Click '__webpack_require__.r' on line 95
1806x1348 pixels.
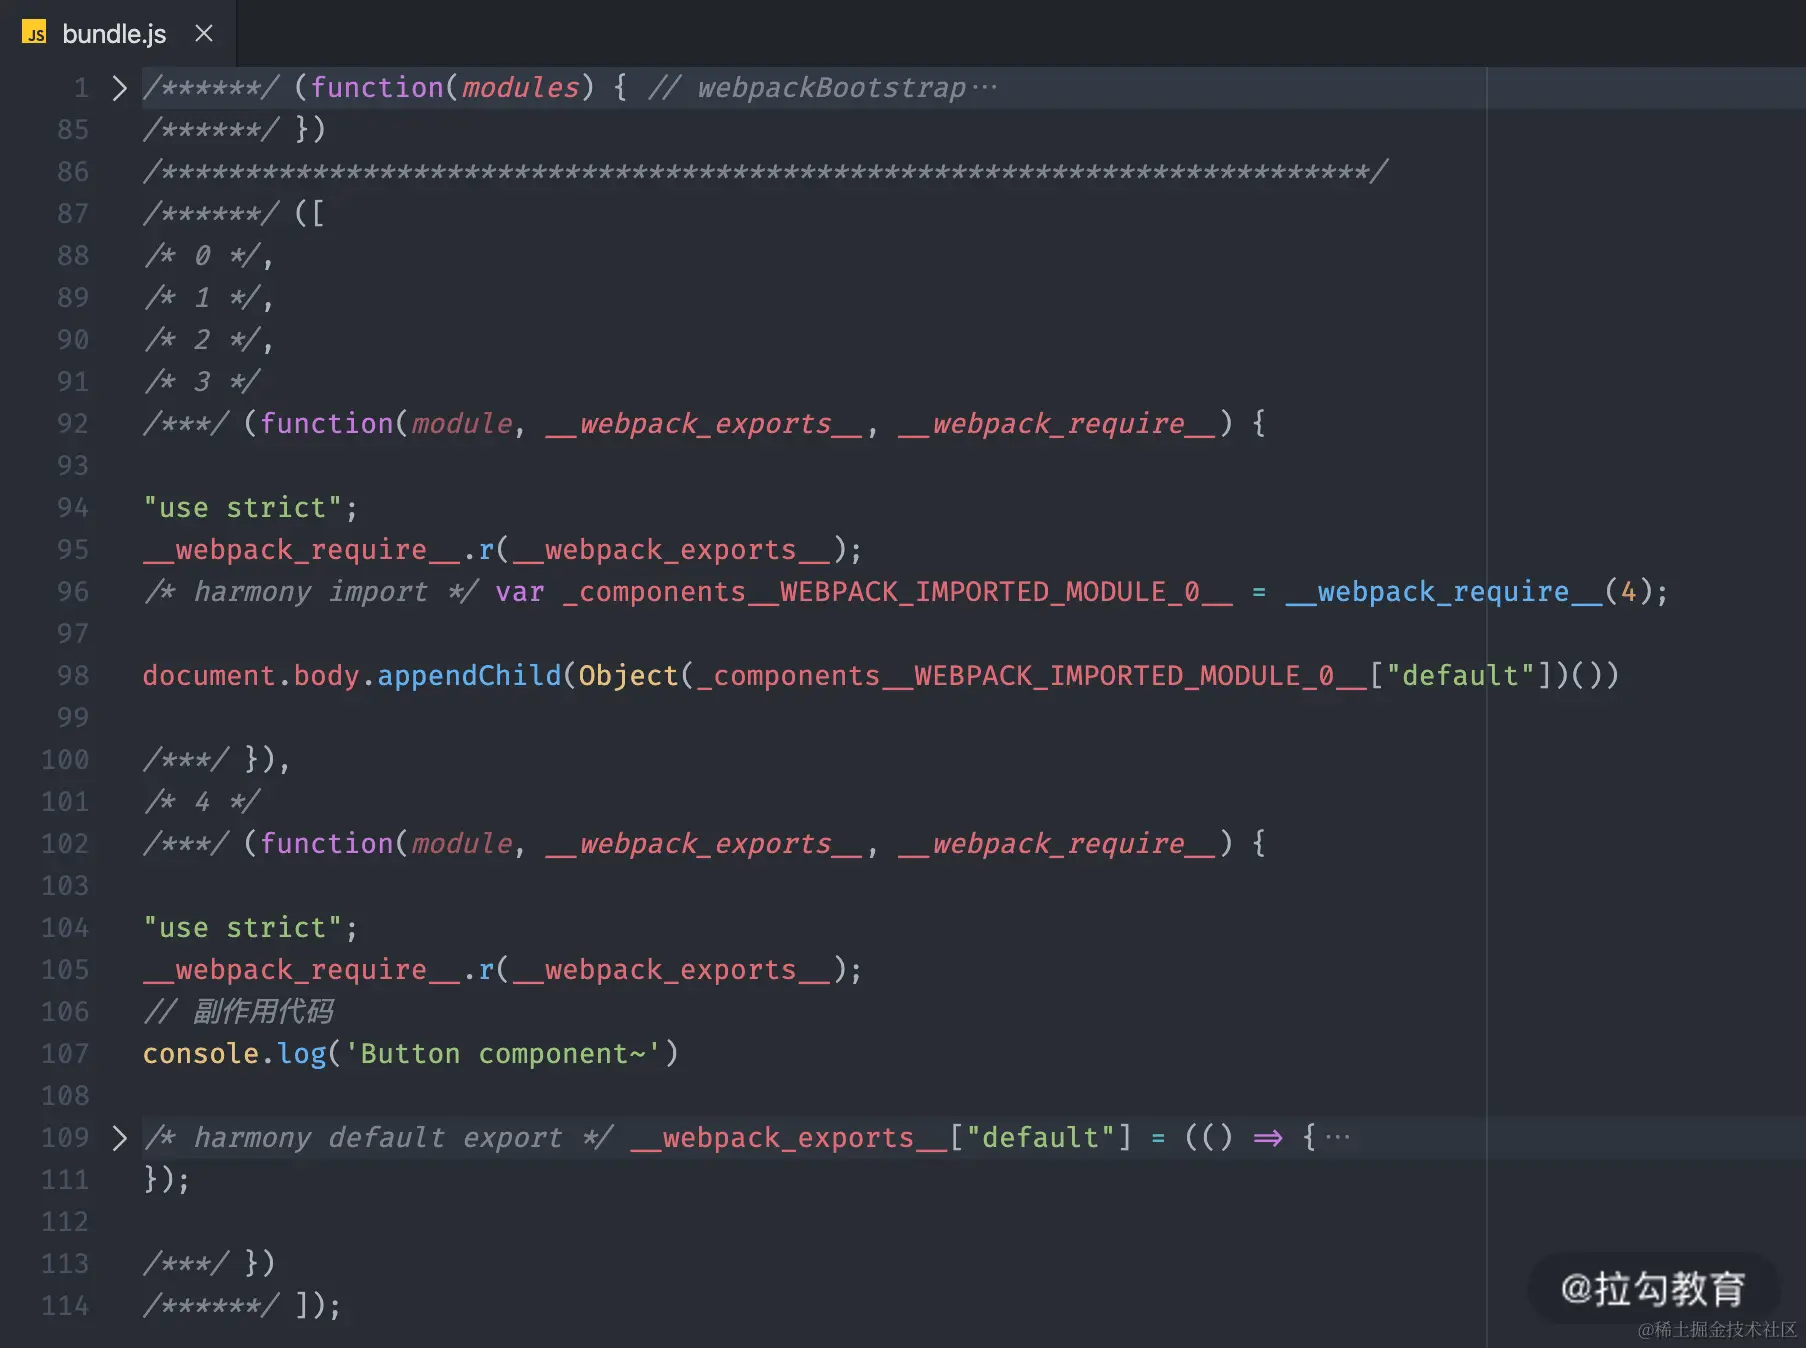point(319,550)
